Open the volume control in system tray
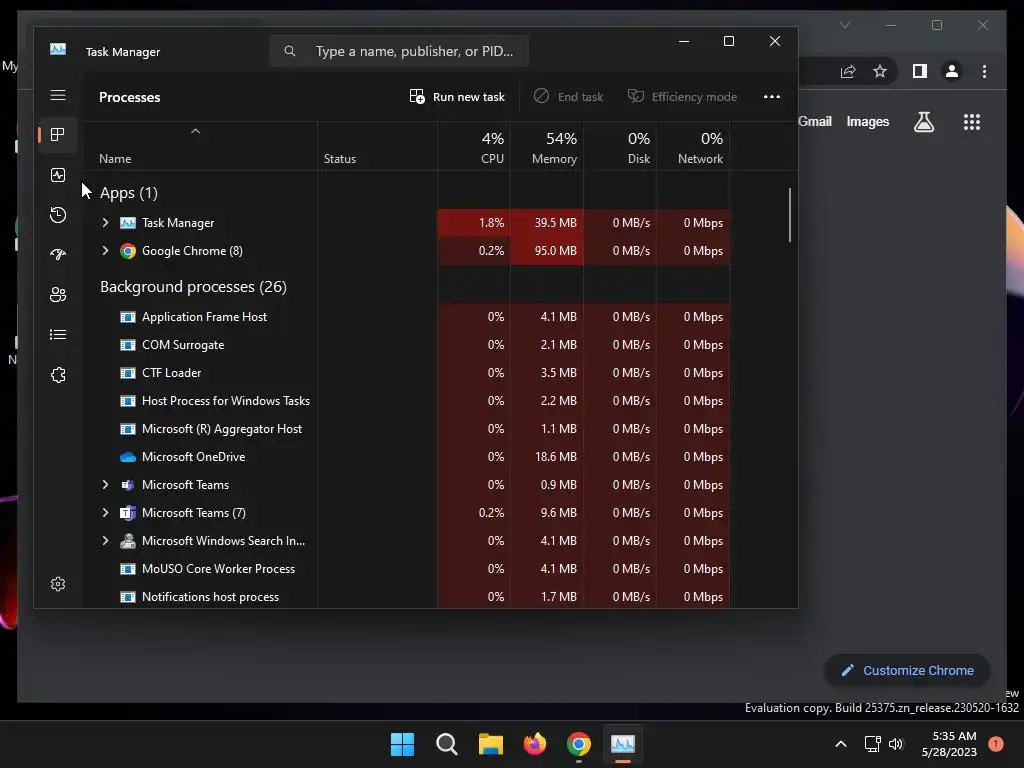 [x=896, y=744]
